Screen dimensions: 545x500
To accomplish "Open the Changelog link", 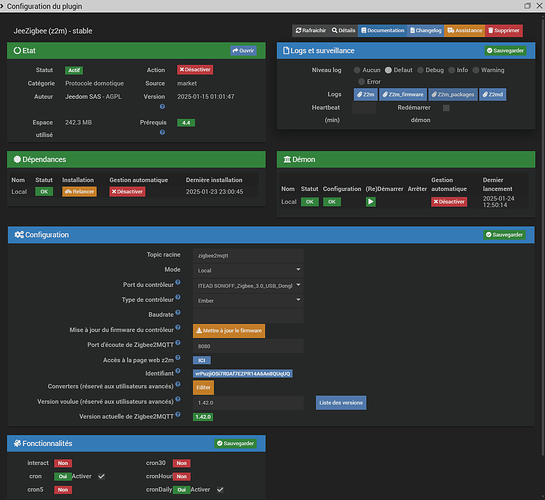I will (x=425, y=31).
